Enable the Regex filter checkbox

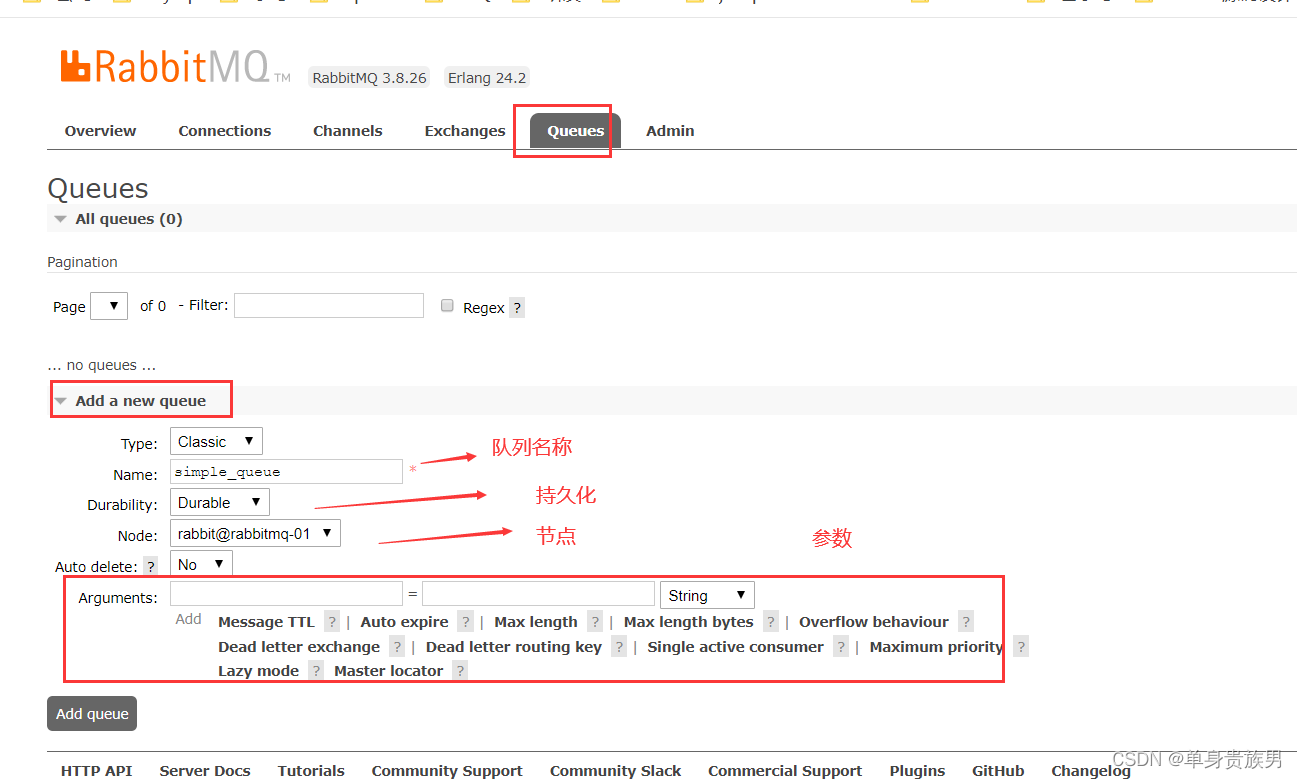coord(448,306)
